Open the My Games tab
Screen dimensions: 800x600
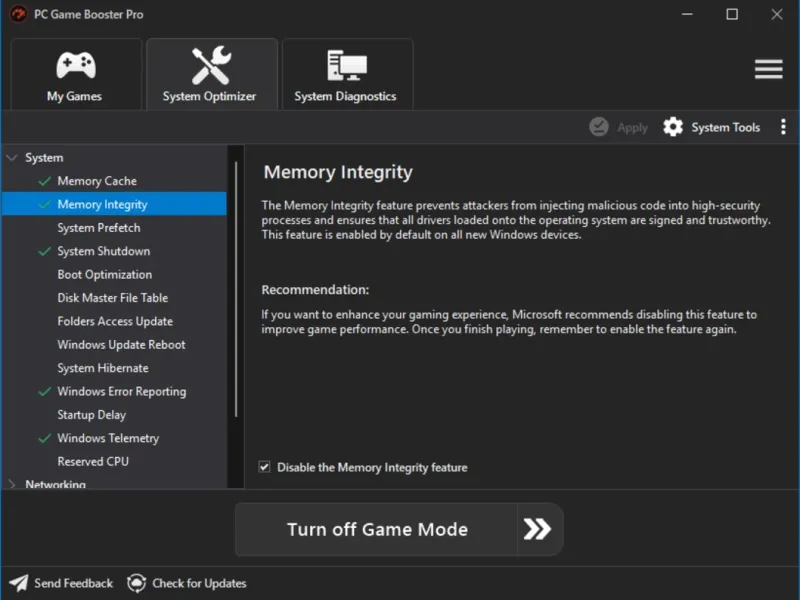point(76,74)
